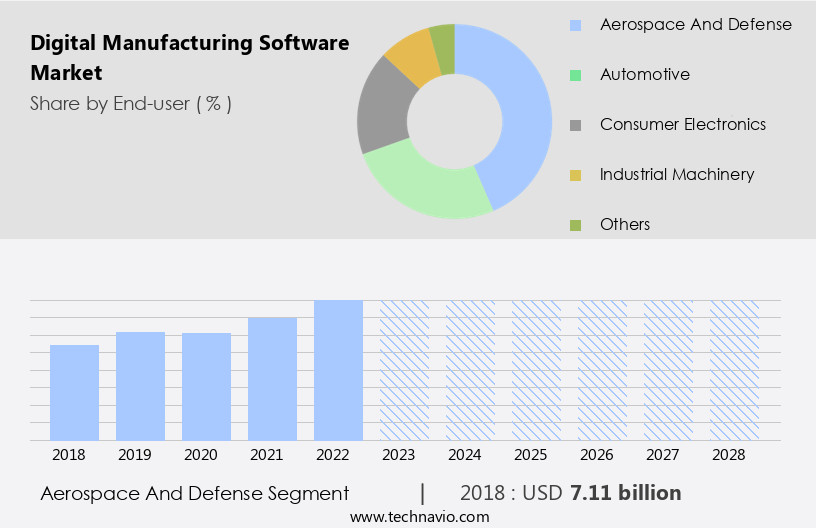816x528 pixels.
Task: Click the yellow donut chart segment
Action: (412, 58)
